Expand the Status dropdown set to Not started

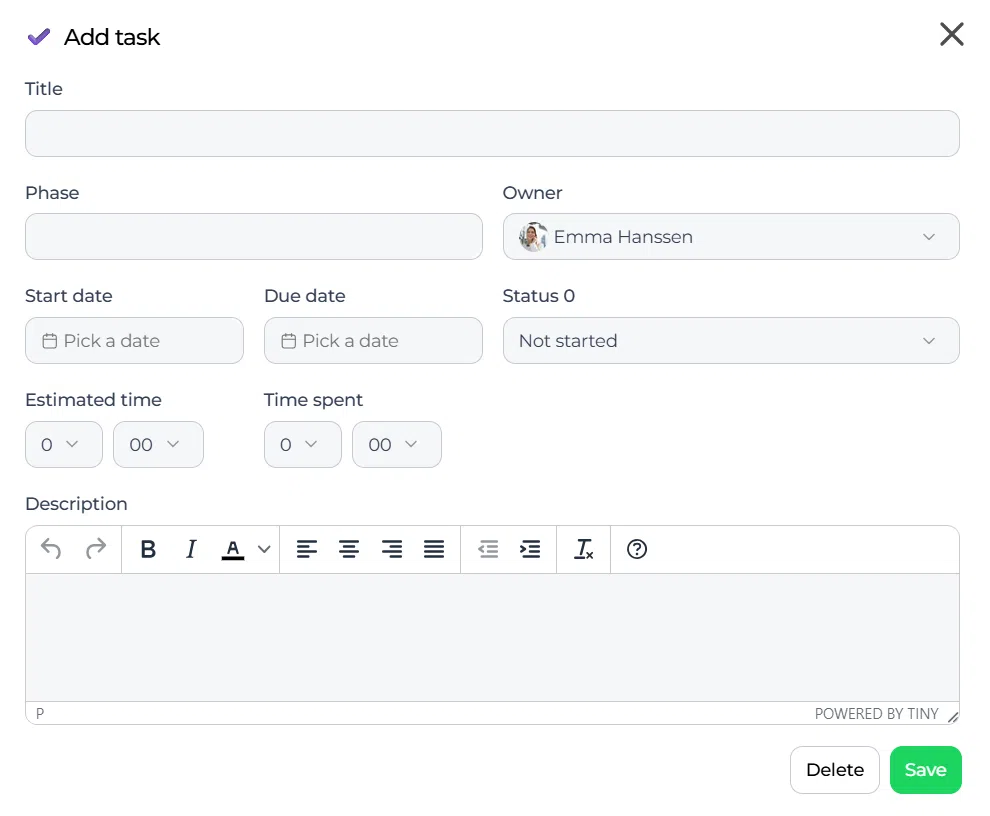(731, 341)
